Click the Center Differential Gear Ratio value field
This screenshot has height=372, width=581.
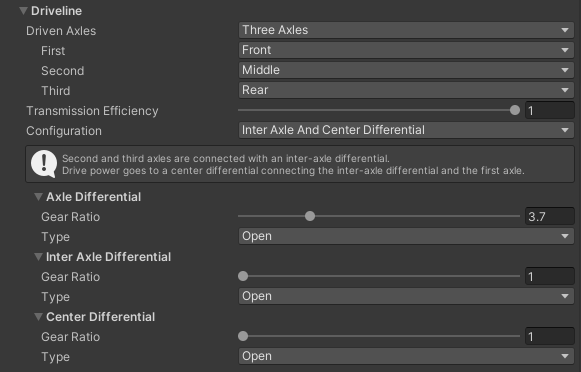[x=550, y=336]
